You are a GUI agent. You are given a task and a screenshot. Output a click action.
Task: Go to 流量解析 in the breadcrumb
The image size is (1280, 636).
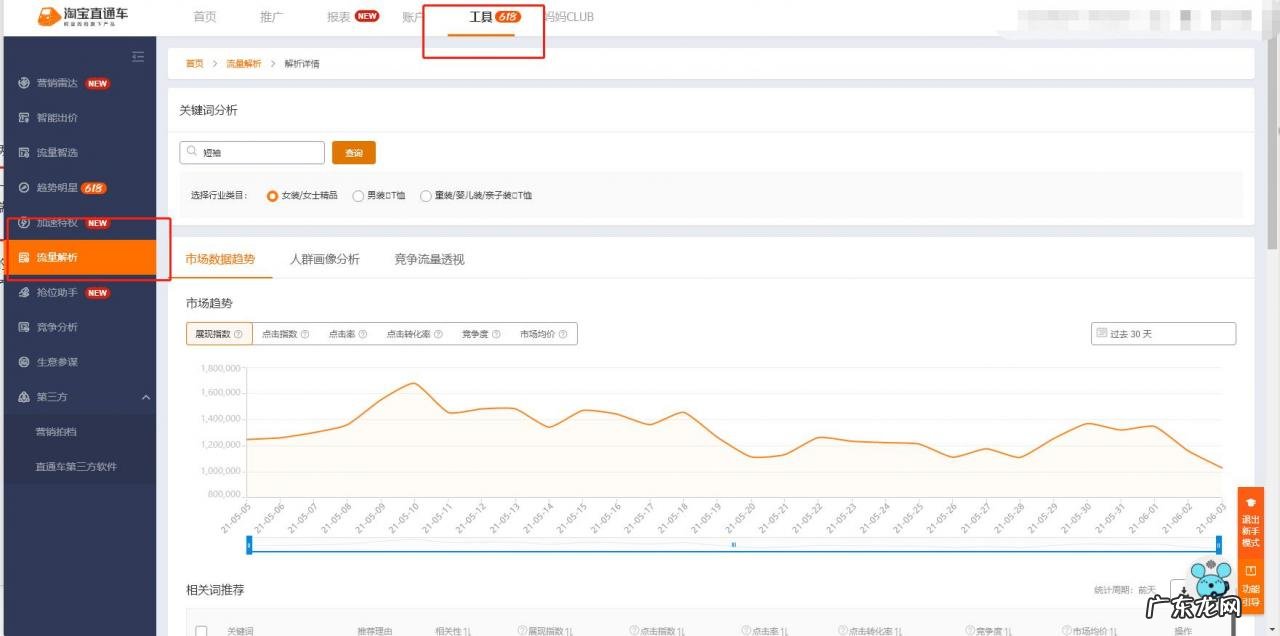click(x=243, y=64)
